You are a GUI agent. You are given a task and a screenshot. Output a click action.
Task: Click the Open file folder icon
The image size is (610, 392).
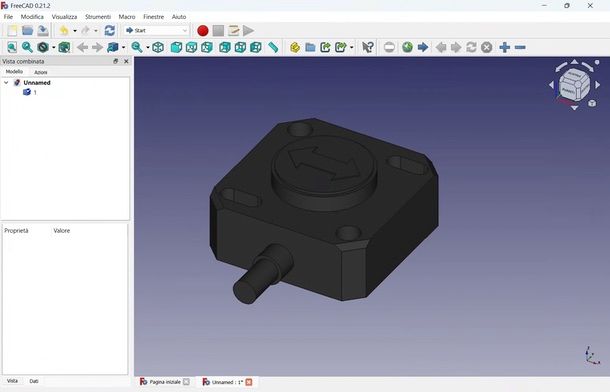[x=28, y=31]
